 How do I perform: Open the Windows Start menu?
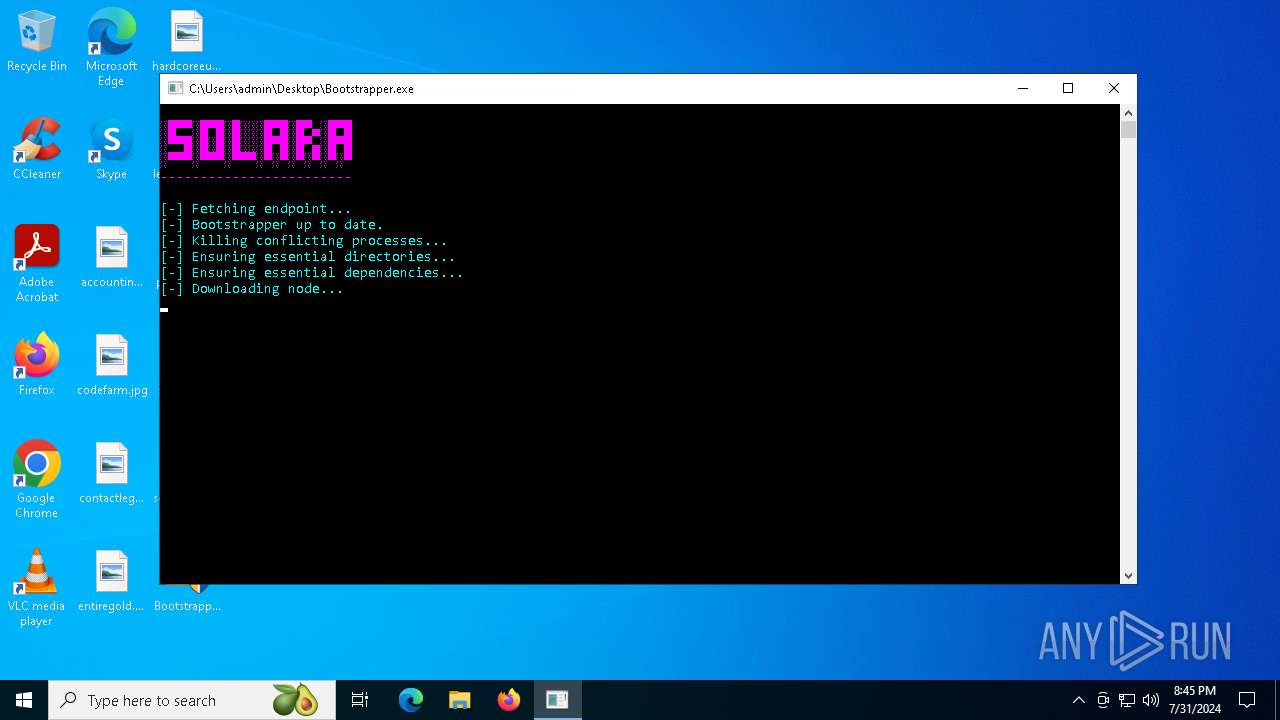(24, 700)
